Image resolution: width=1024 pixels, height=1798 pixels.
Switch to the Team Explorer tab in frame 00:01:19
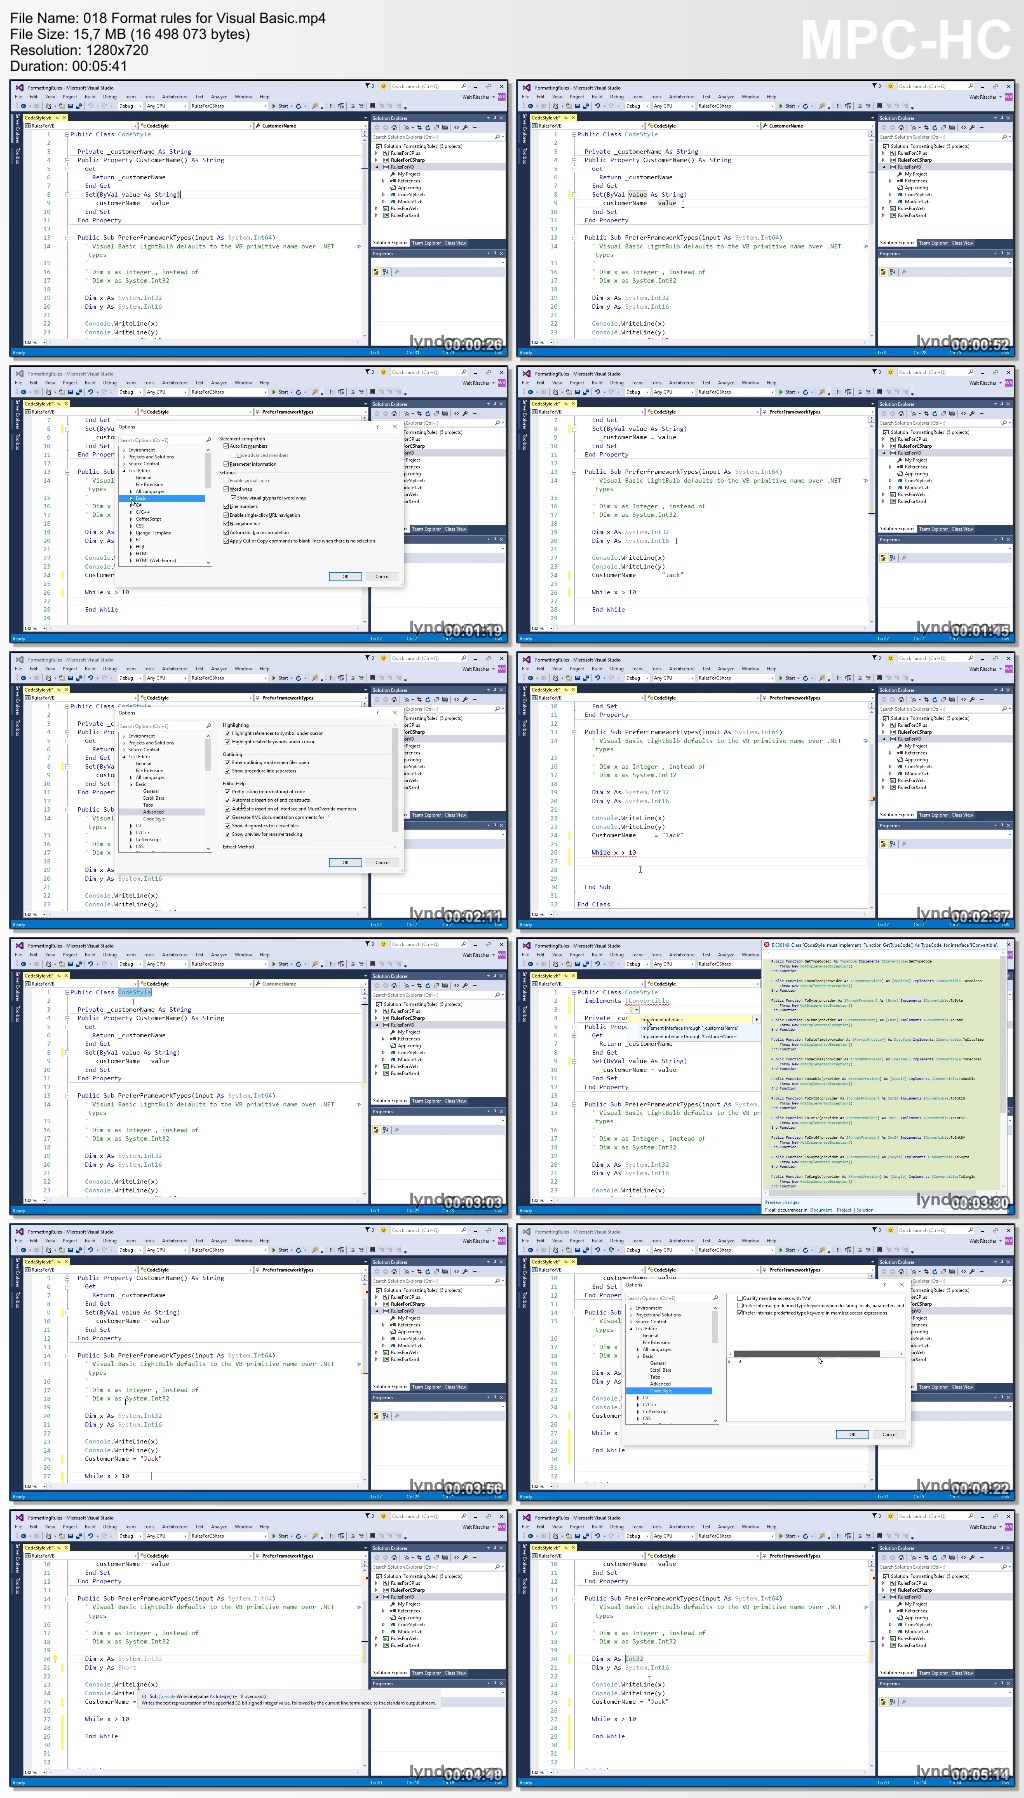tap(426, 529)
